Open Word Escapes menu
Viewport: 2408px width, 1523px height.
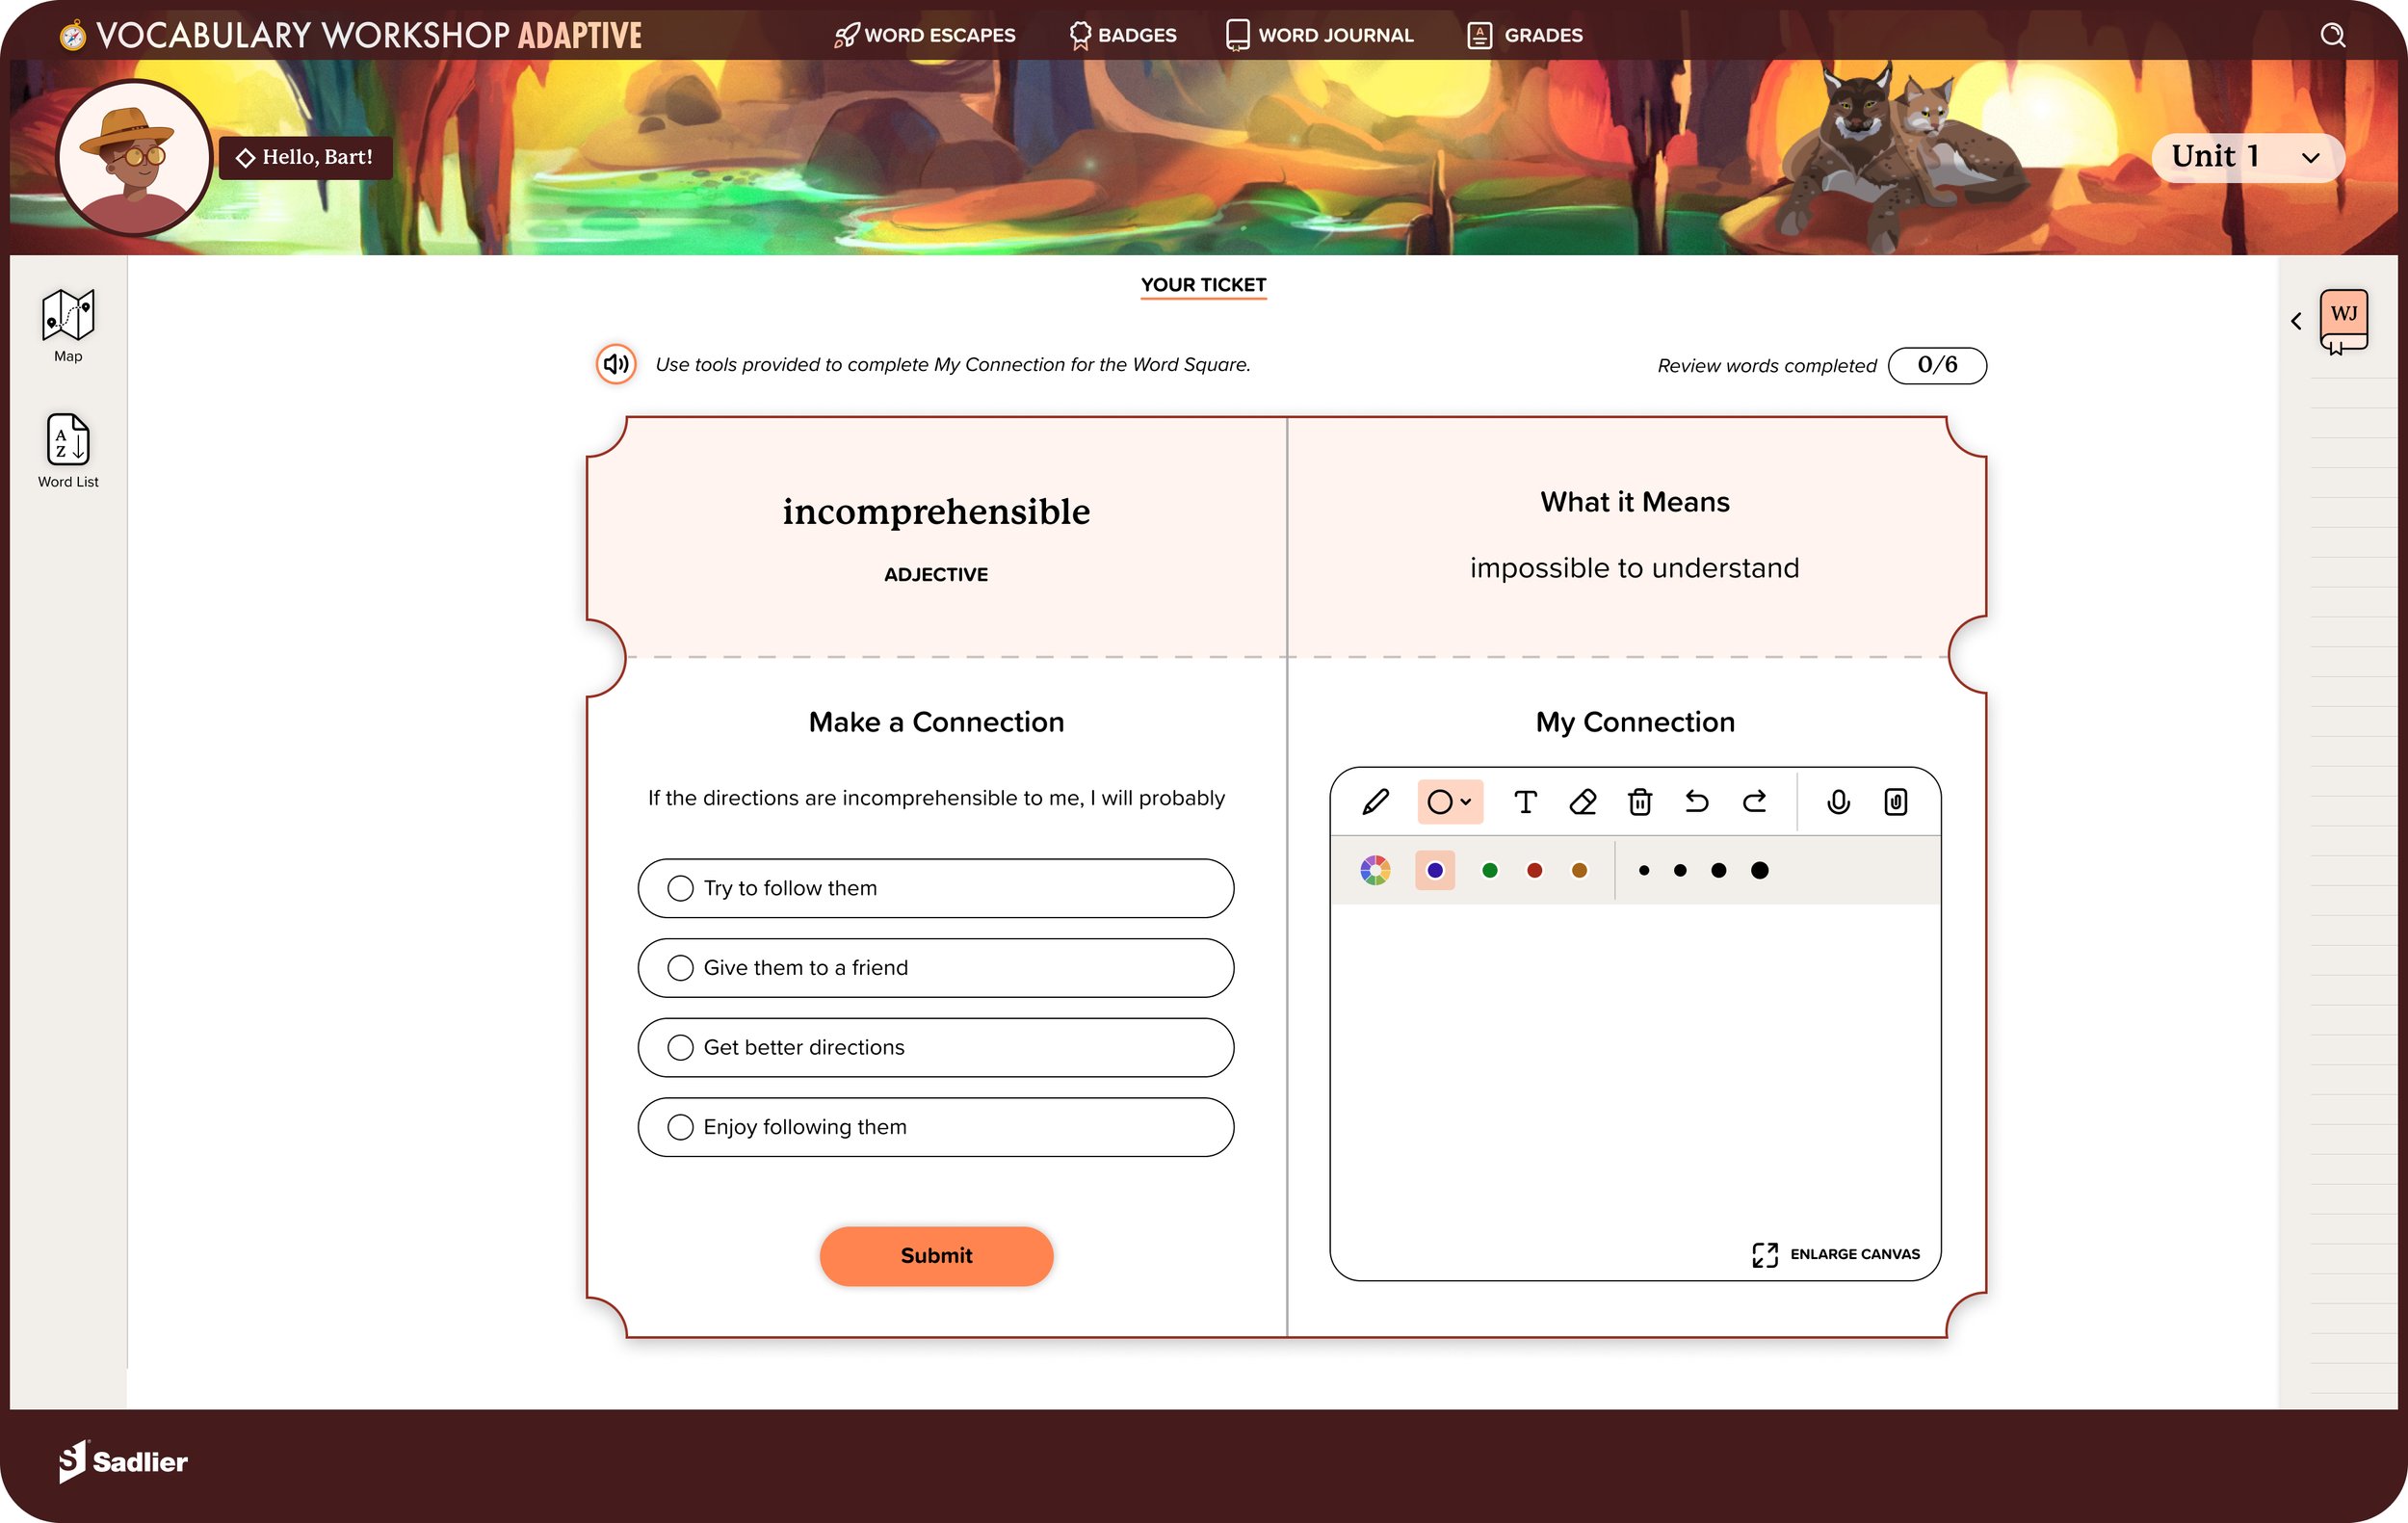pyautogui.click(x=925, y=35)
